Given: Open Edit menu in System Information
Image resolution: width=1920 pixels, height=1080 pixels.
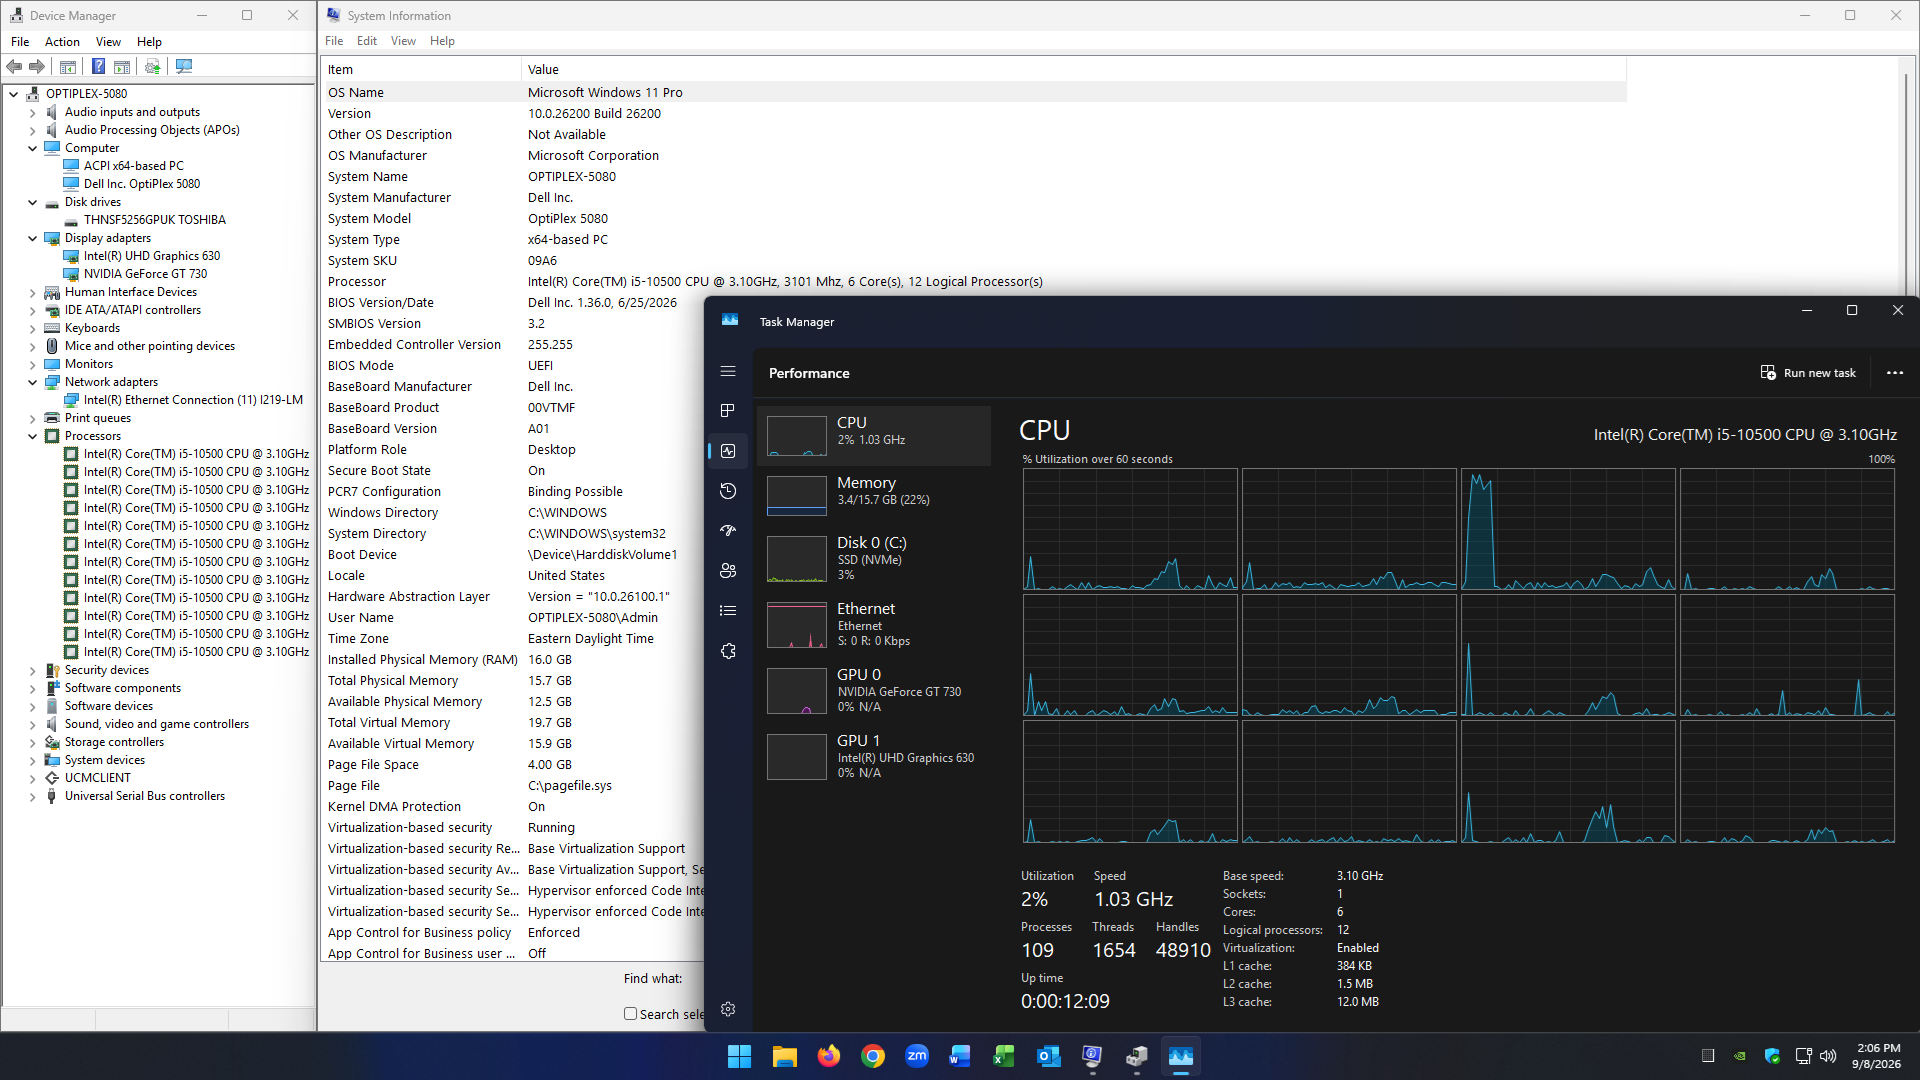Looking at the screenshot, I should [x=367, y=41].
